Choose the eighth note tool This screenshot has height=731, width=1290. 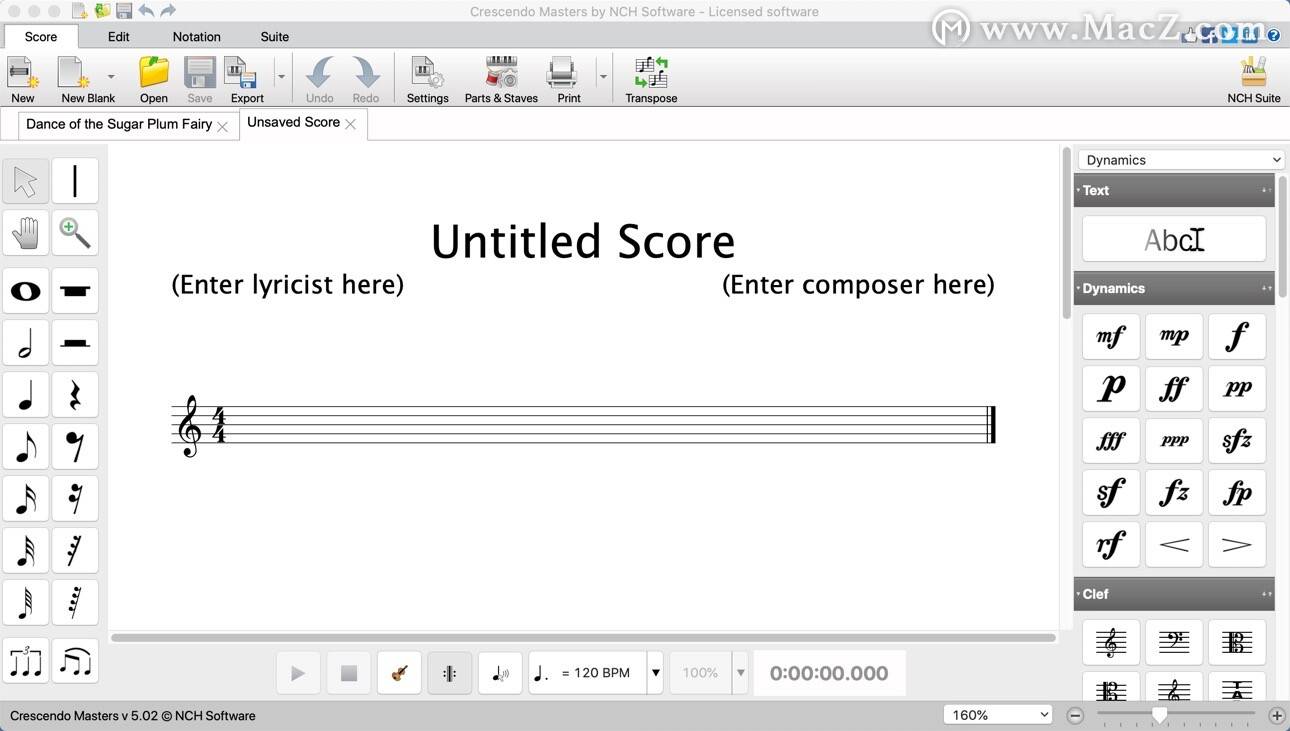pyautogui.click(x=25, y=447)
